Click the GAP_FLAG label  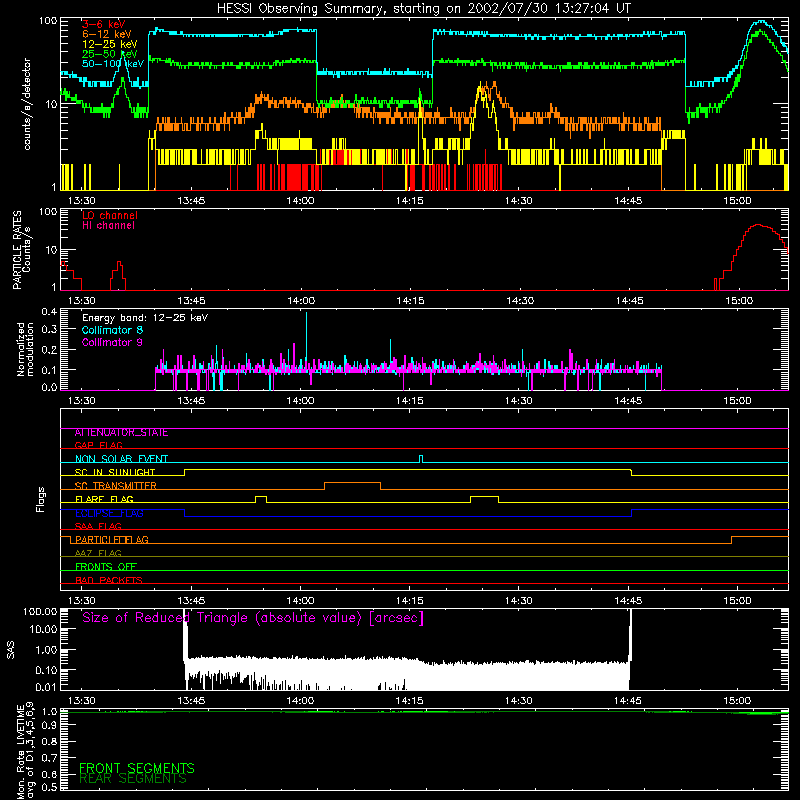(x=98, y=445)
